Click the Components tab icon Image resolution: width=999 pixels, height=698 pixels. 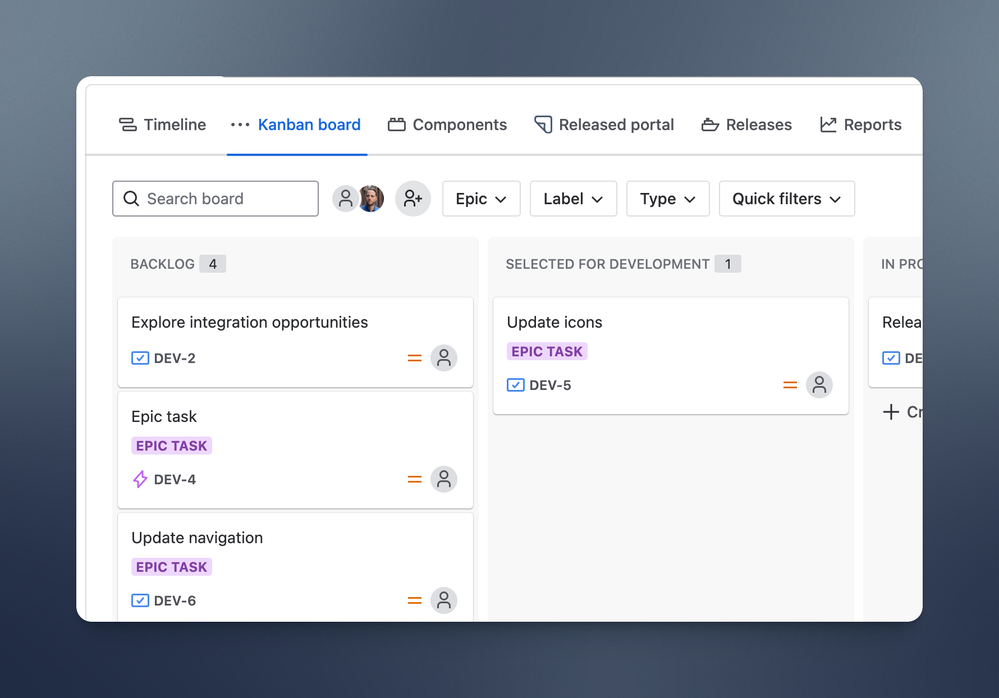[396, 125]
